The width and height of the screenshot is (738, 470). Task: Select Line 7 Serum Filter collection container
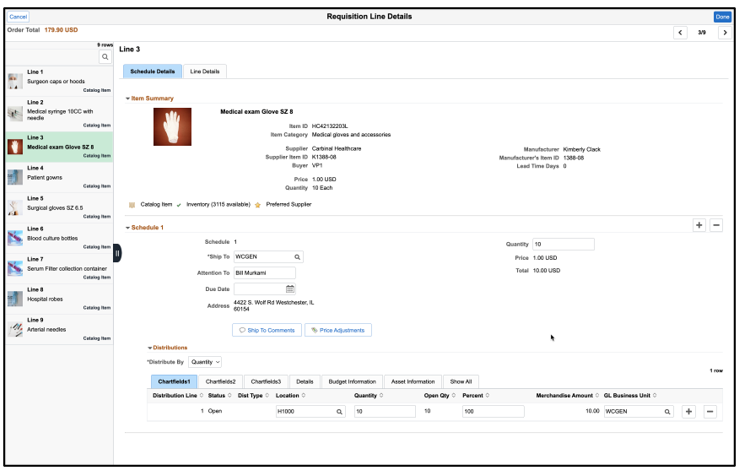point(59,268)
